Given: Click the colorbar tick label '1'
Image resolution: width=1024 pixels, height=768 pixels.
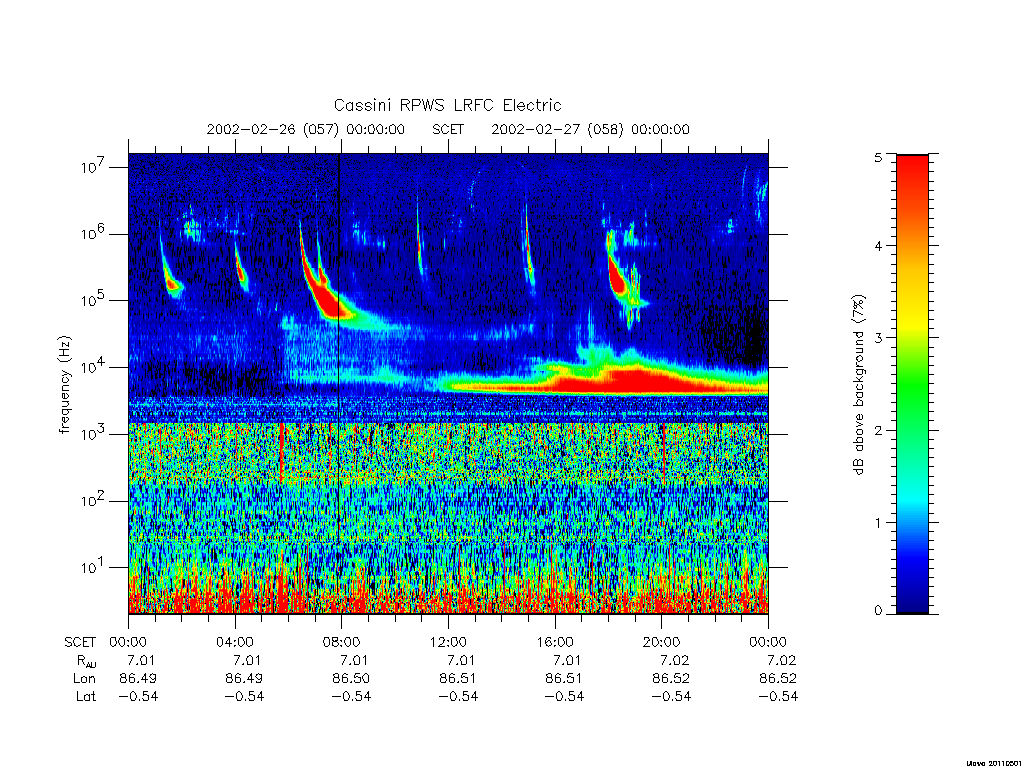Looking at the screenshot, I should [x=878, y=522].
